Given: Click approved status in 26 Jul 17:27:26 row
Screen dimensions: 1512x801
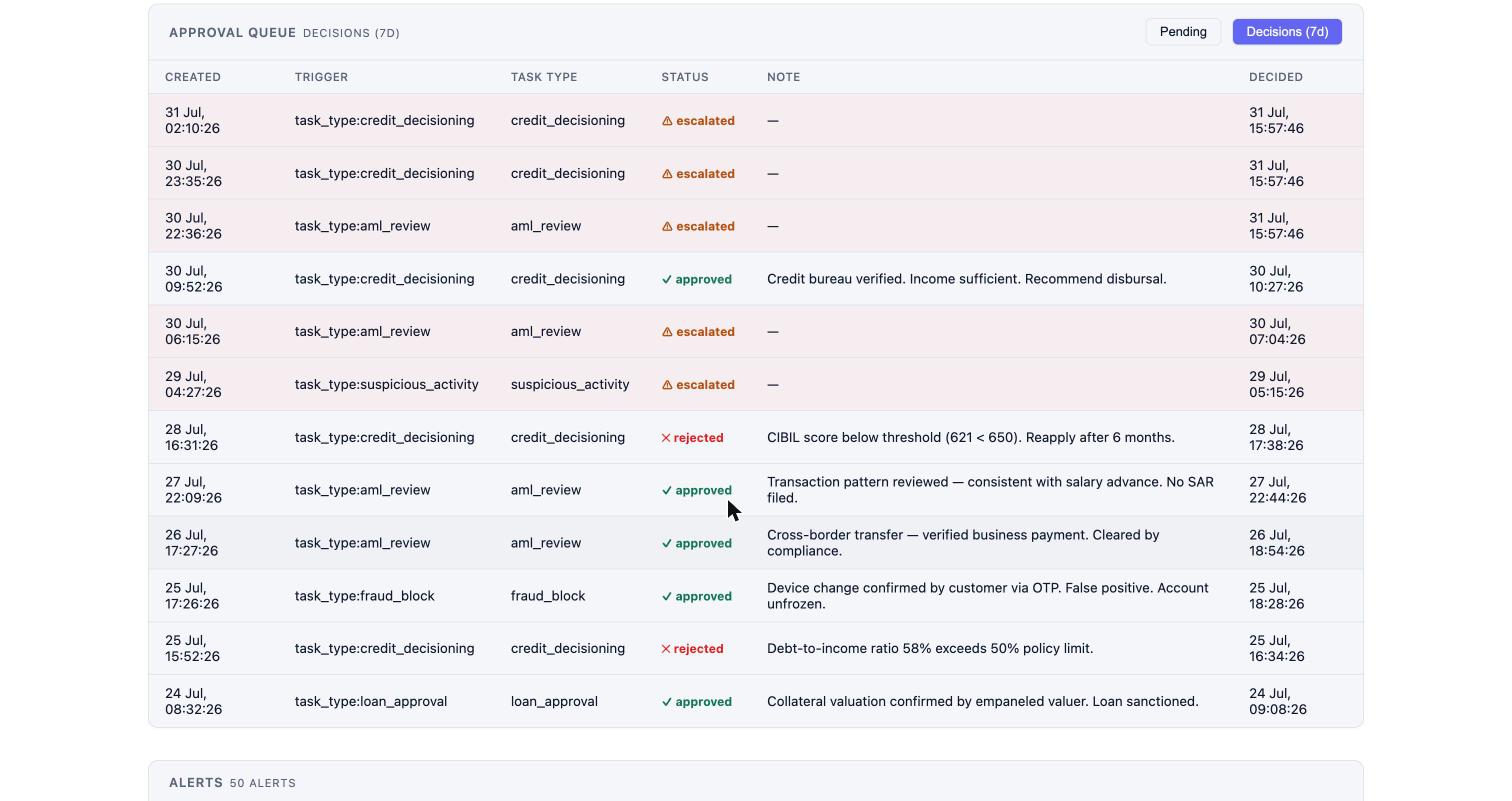Looking at the screenshot, I should tap(696, 543).
